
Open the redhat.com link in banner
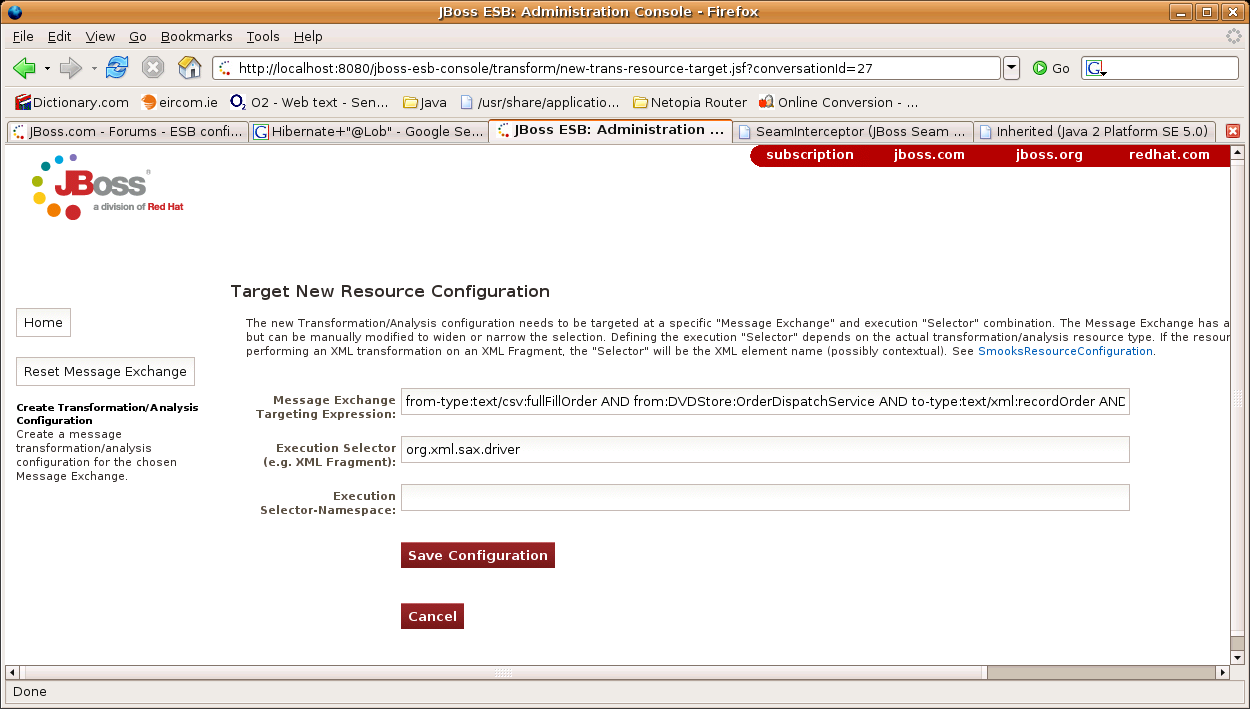tap(1169, 155)
